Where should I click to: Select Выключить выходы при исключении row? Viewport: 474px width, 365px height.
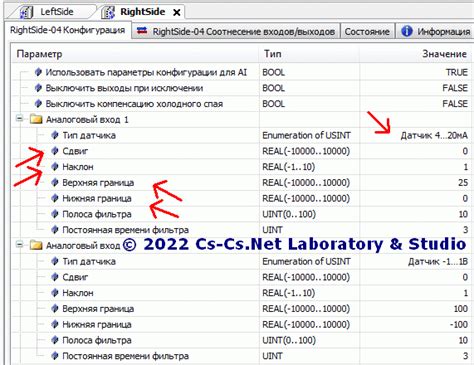pyautogui.click(x=124, y=88)
